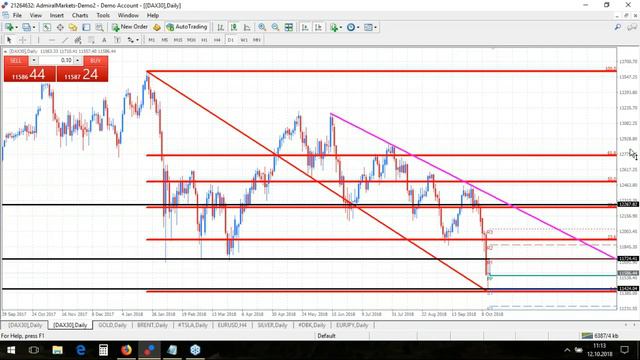The image size is (640, 360).
Task: Select the Text tool (A)
Action: [x=104, y=40]
